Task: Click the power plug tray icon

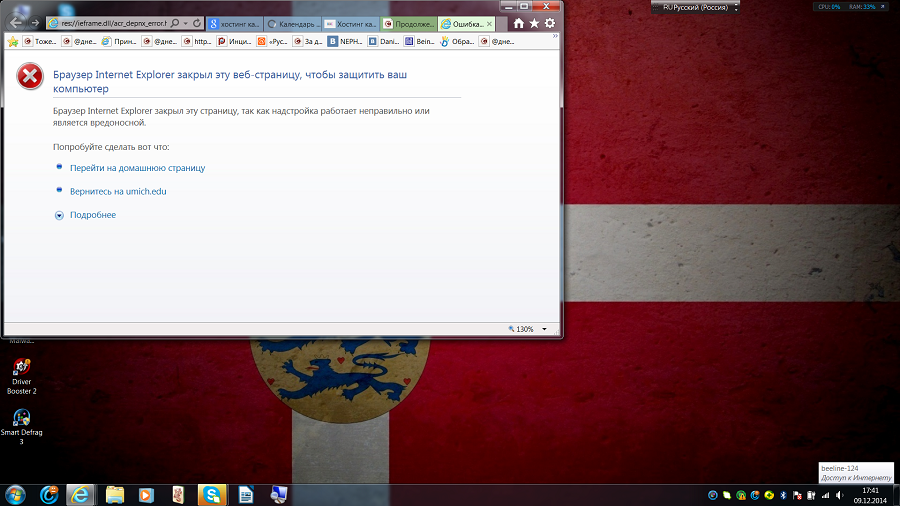Action: [811, 495]
